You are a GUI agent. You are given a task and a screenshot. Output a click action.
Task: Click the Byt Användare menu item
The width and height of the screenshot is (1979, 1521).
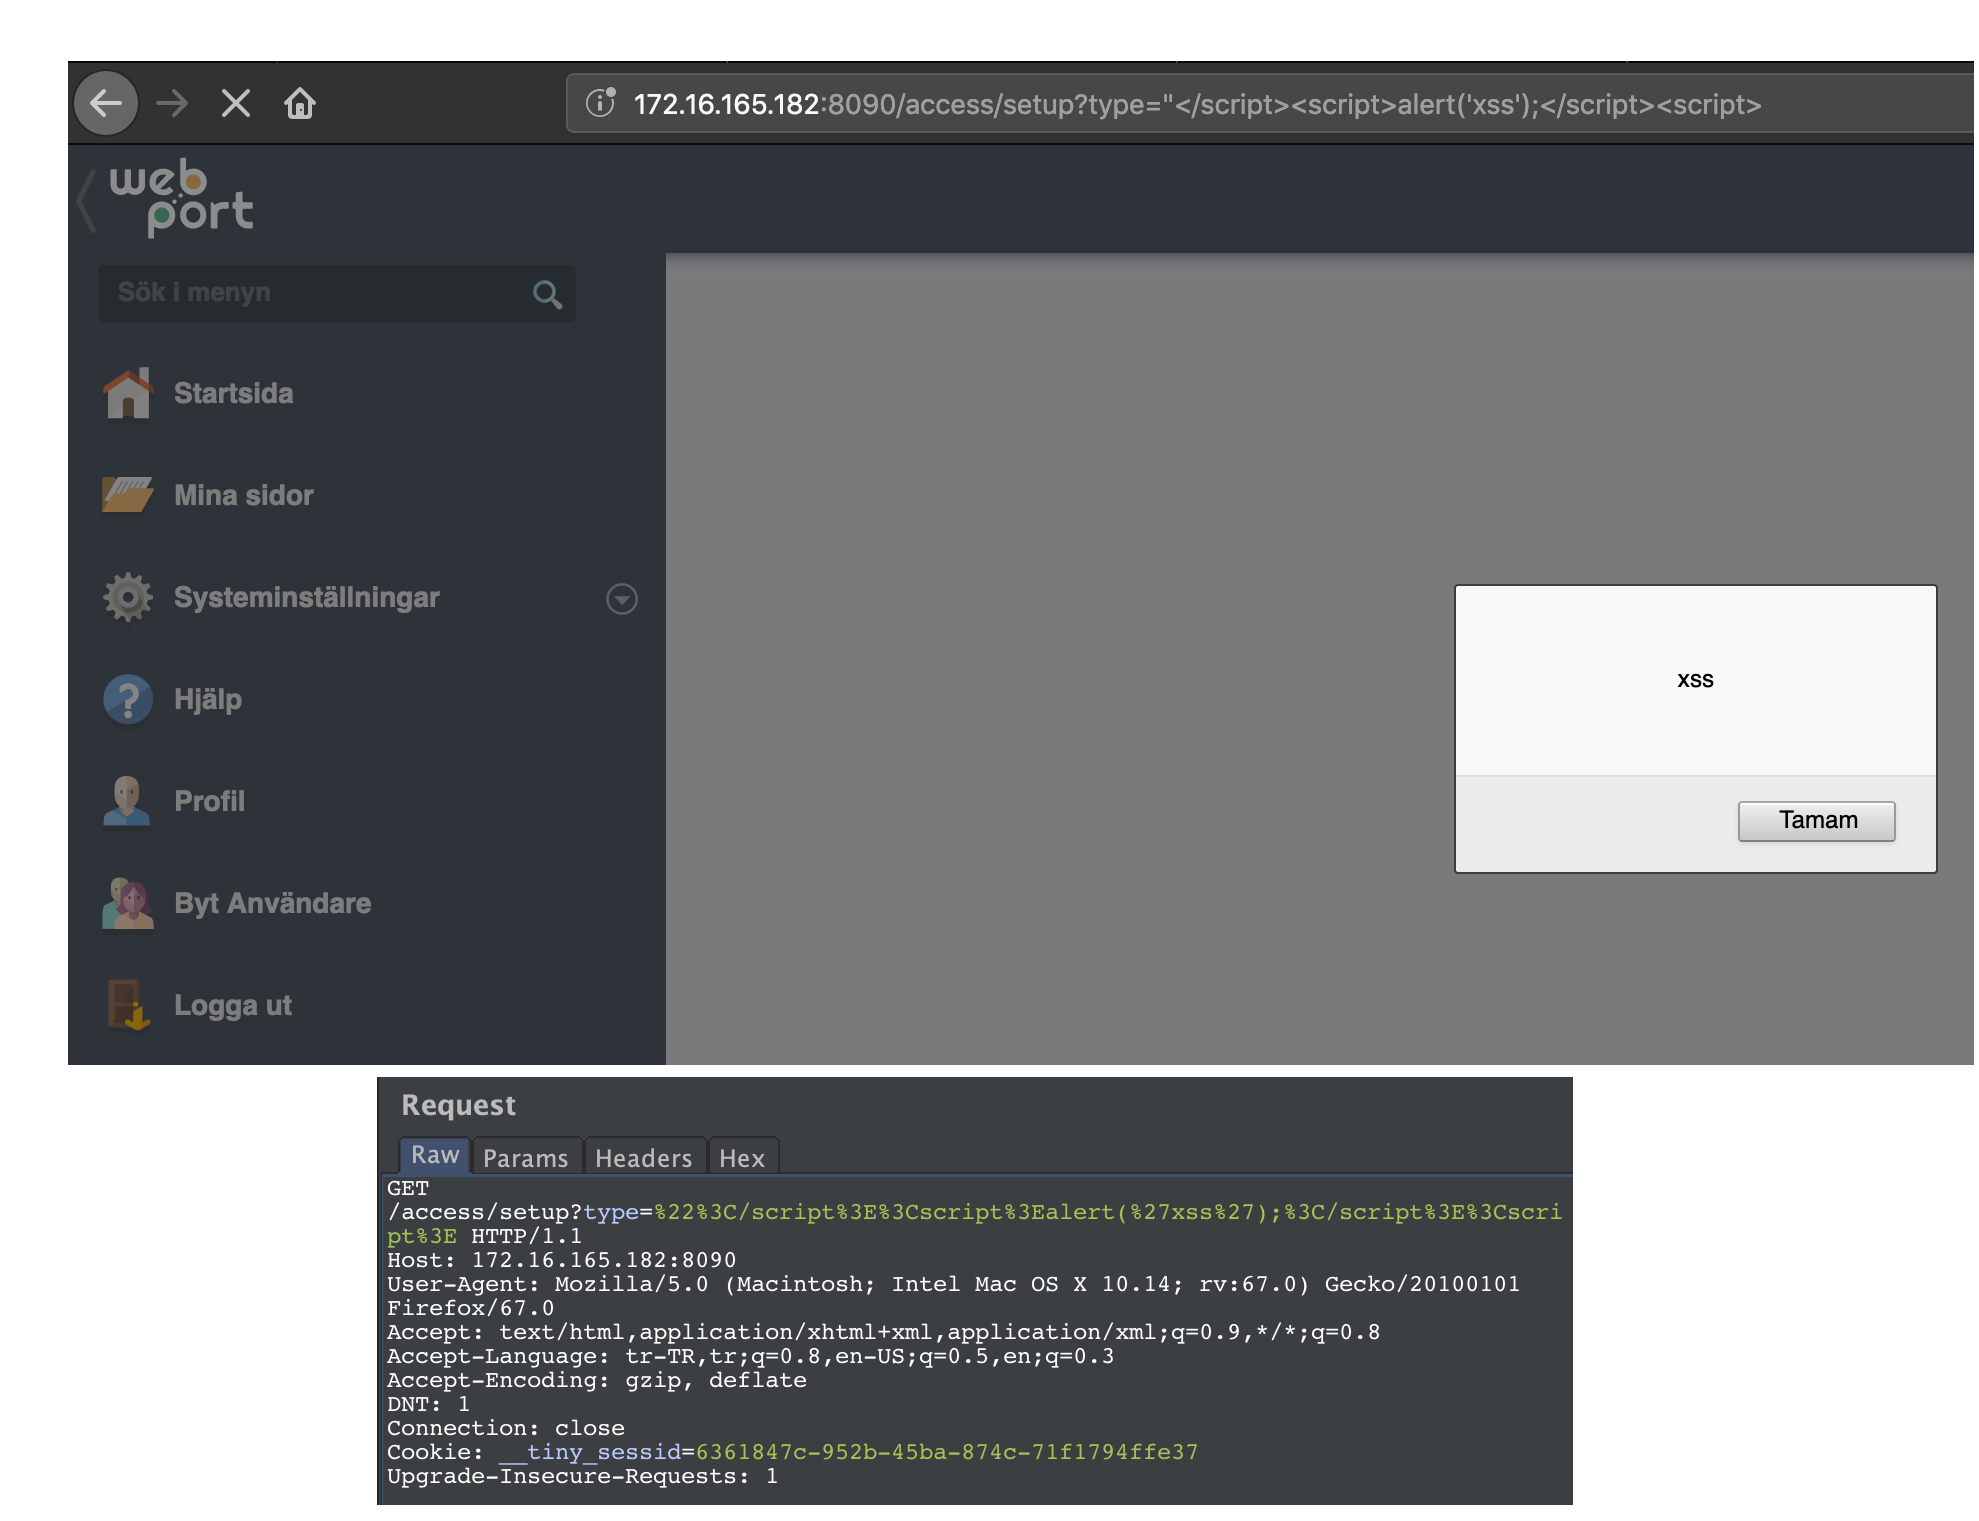tap(272, 903)
